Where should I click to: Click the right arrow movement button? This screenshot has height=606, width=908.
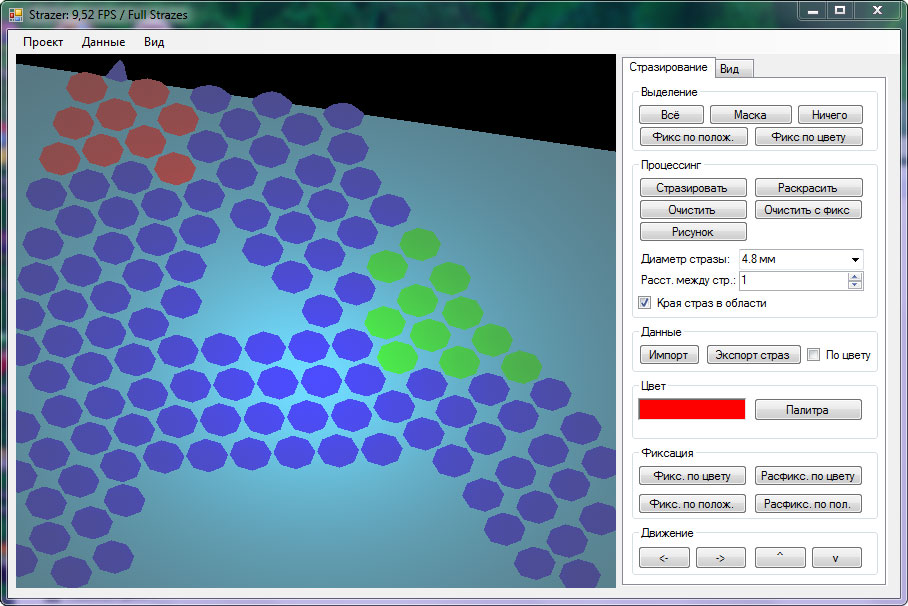pyautogui.click(x=721, y=558)
